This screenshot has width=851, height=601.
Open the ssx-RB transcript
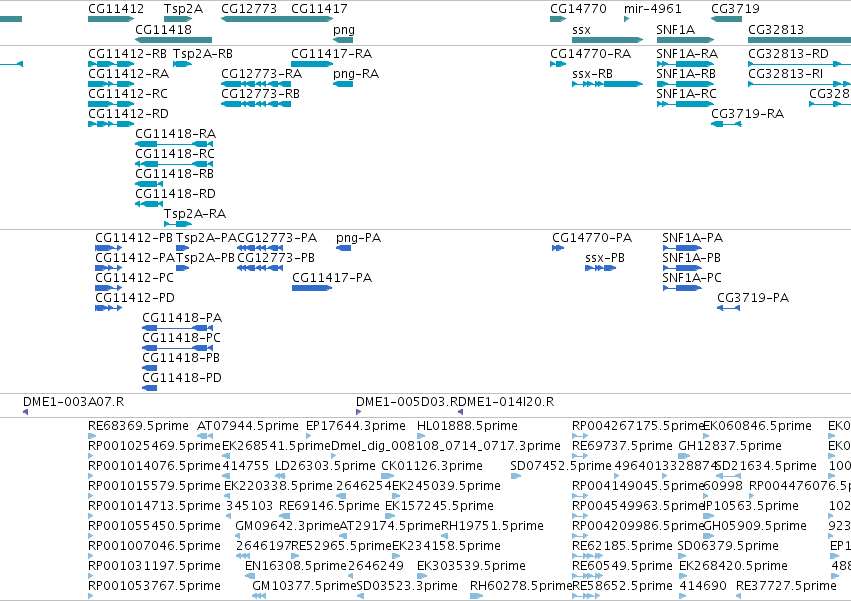[x=593, y=74]
